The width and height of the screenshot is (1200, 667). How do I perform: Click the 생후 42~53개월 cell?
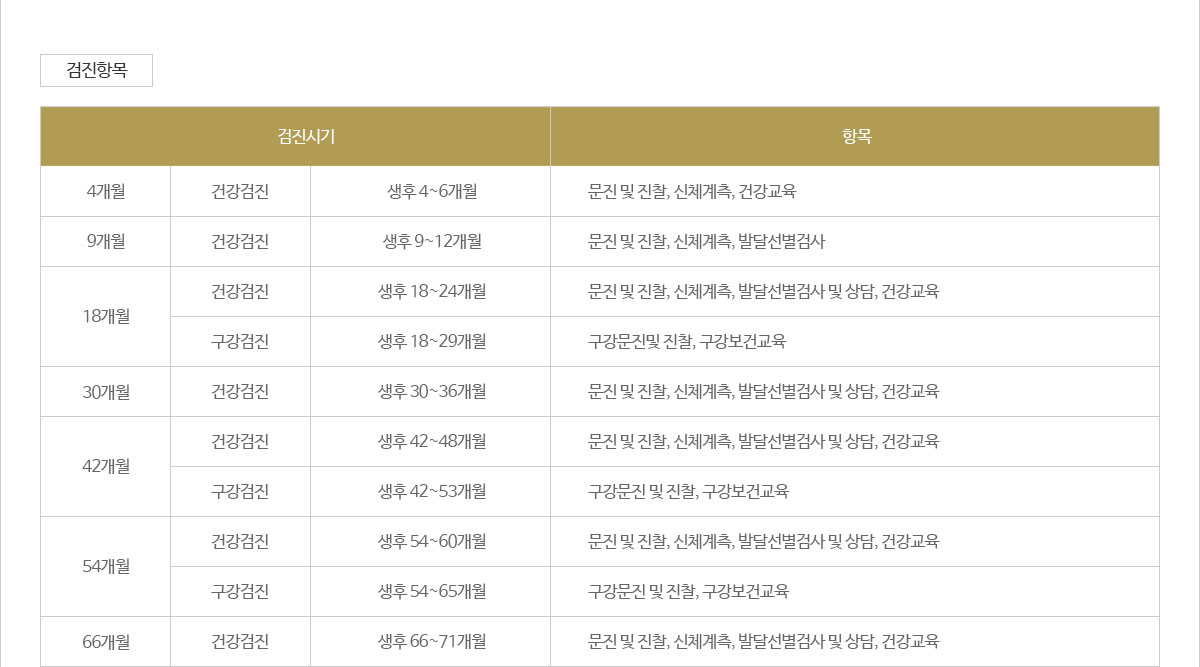point(431,492)
